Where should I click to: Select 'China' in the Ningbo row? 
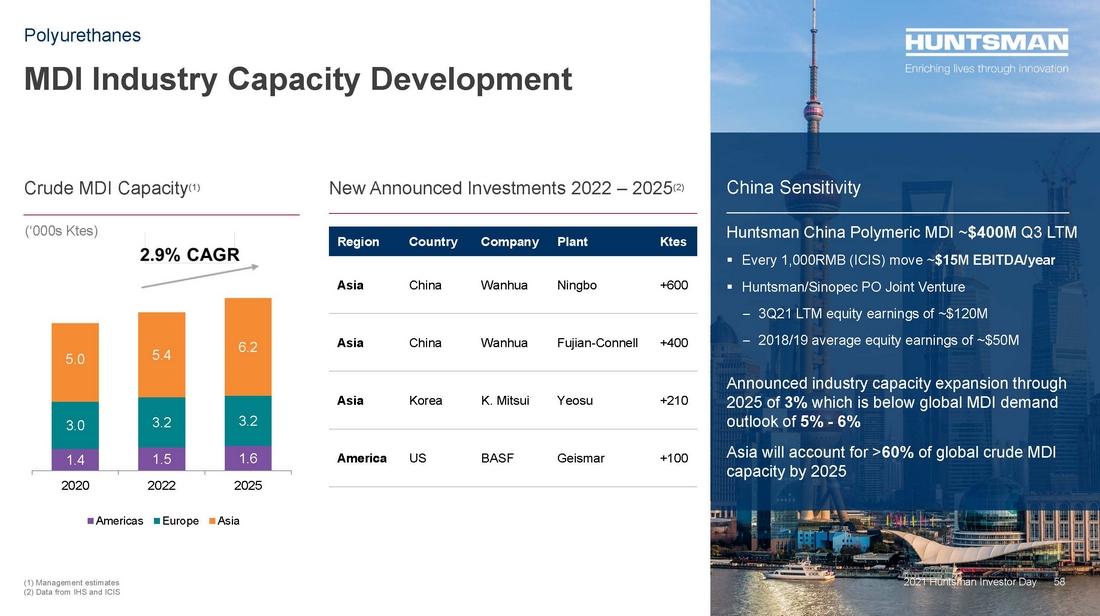point(425,286)
